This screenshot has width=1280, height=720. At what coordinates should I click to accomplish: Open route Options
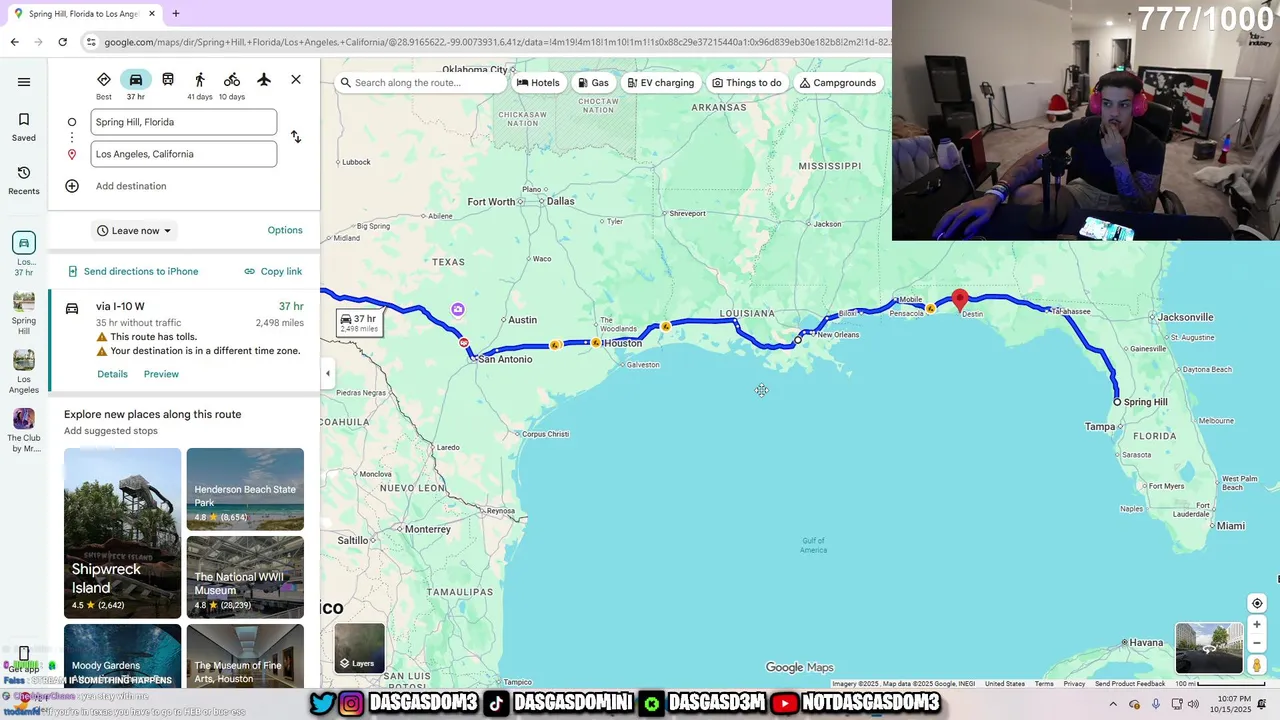pyautogui.click(x=285, y=230)
